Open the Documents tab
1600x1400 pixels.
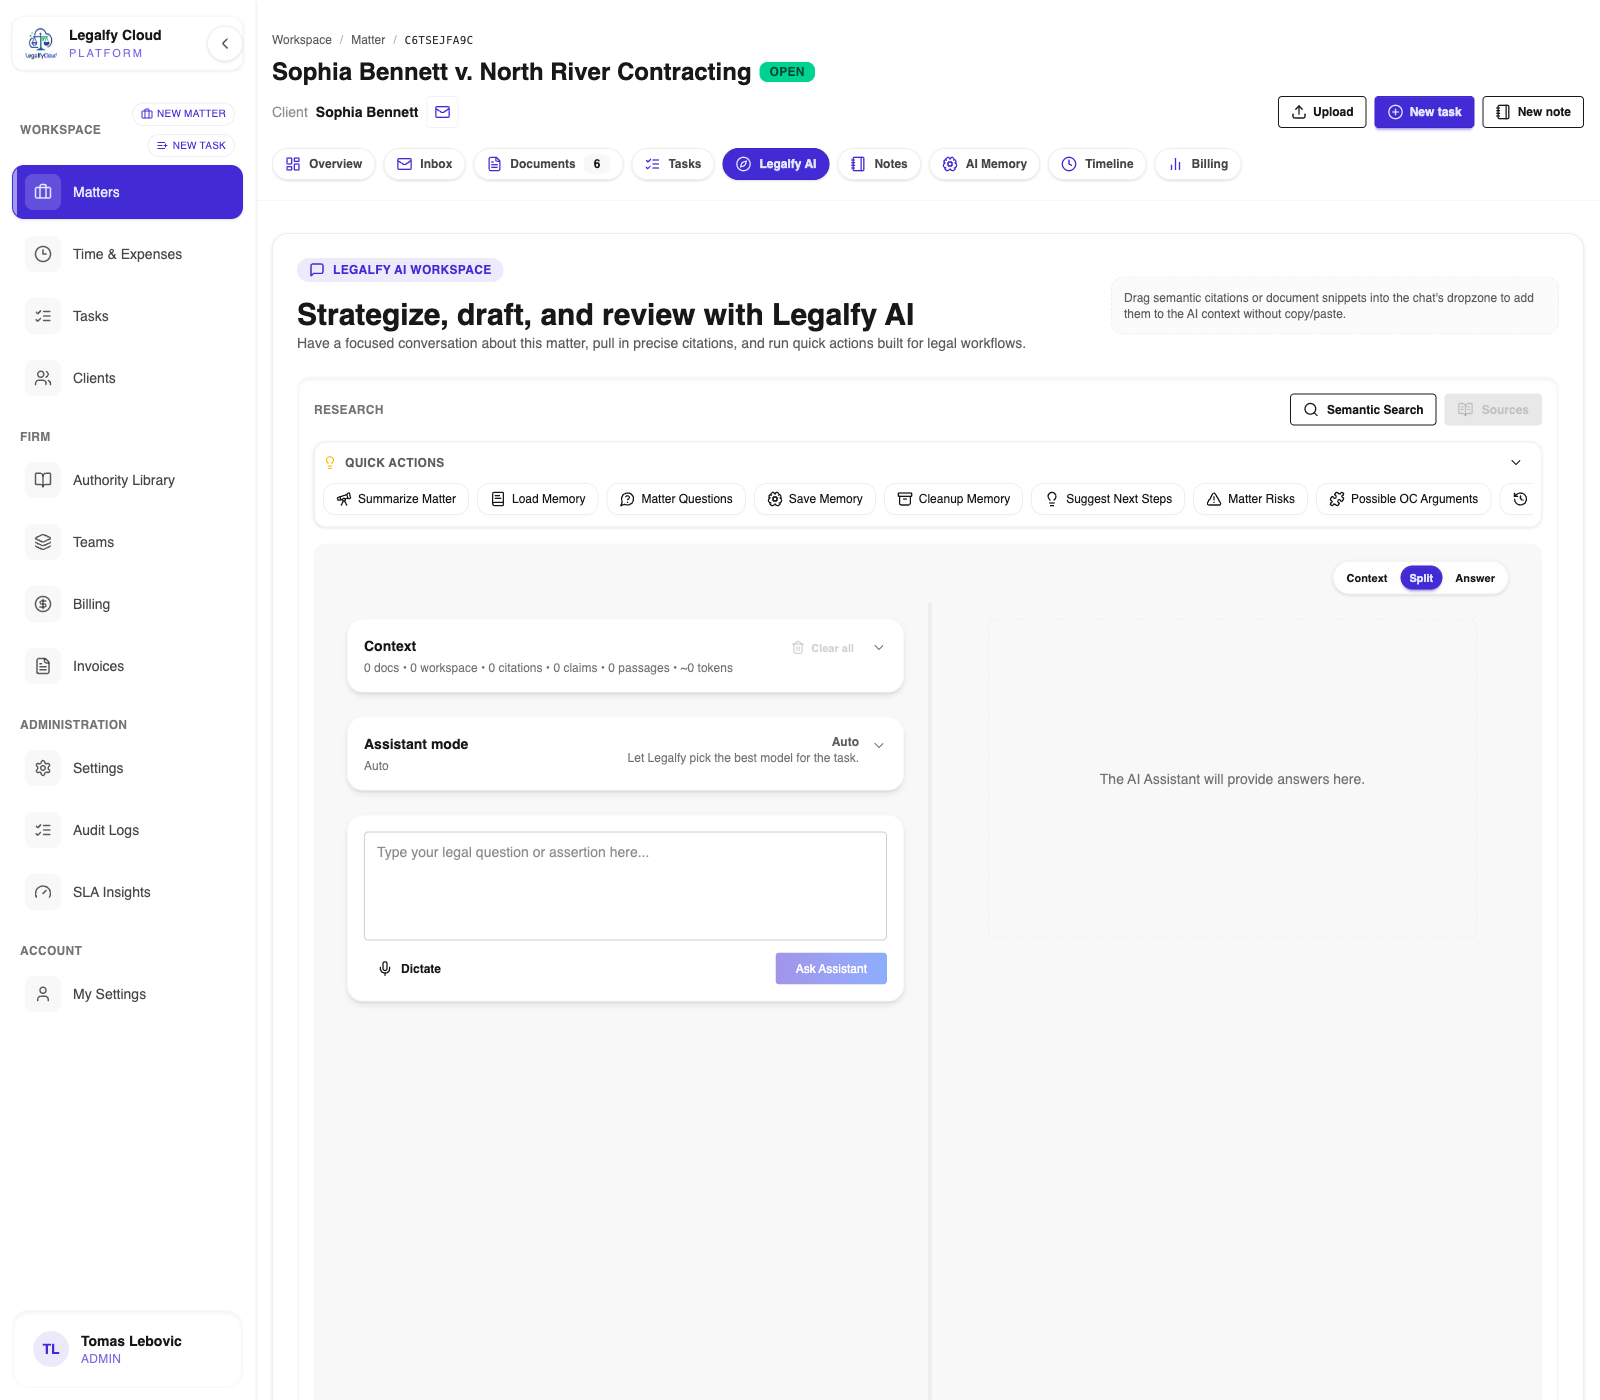pos(548,164)
